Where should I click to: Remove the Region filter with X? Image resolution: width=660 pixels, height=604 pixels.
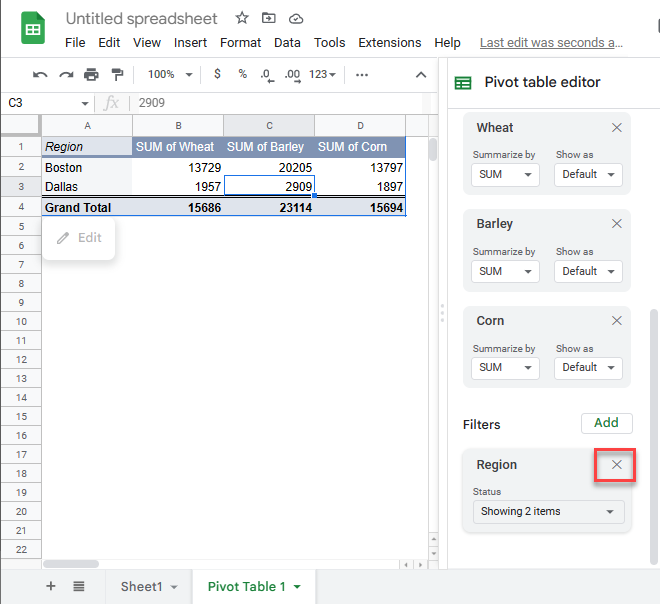[x=617, y=465]
